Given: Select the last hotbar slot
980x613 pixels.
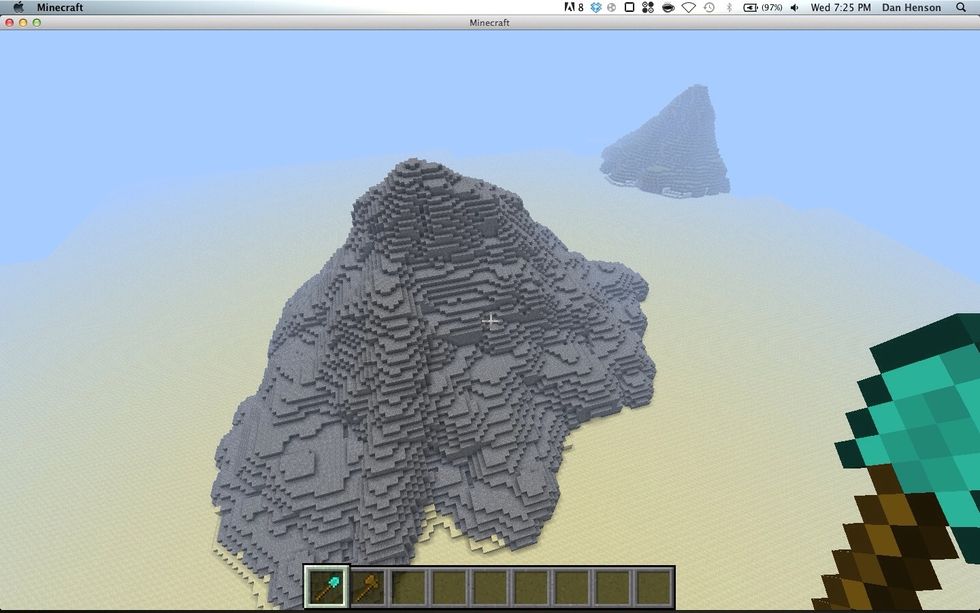Looking at the screenshot, I should point(653,587).
